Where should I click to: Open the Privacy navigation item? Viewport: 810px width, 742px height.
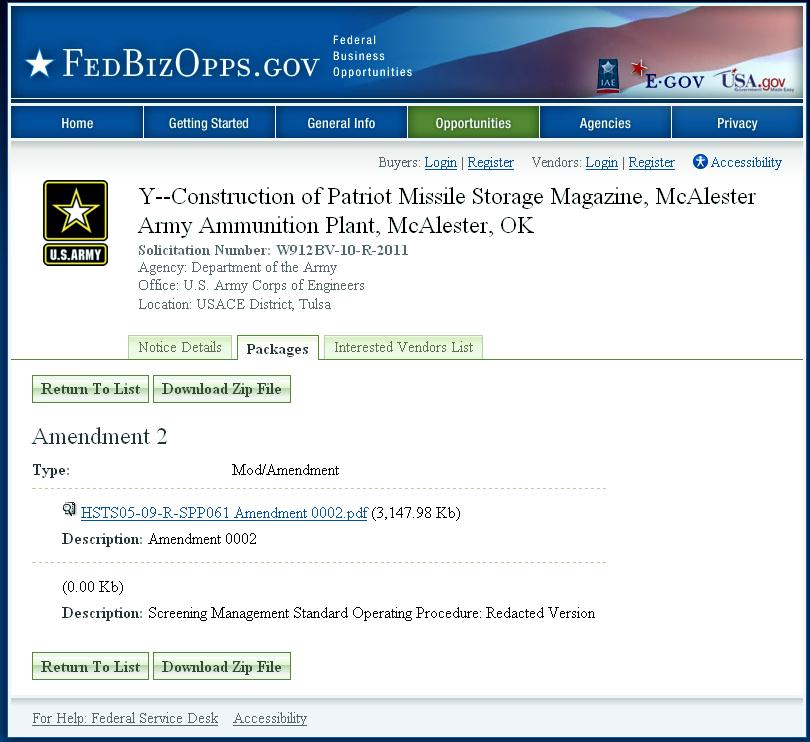tap(737, 123)
